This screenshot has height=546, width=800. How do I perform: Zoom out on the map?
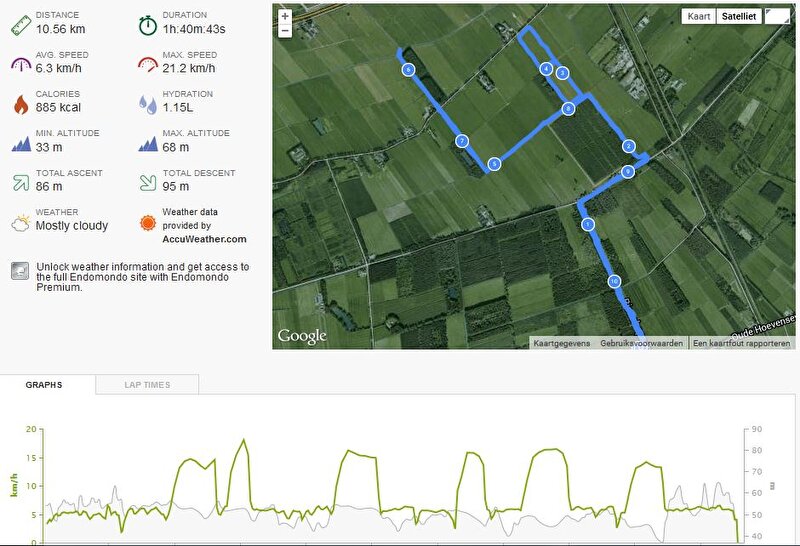click(285, 31)
